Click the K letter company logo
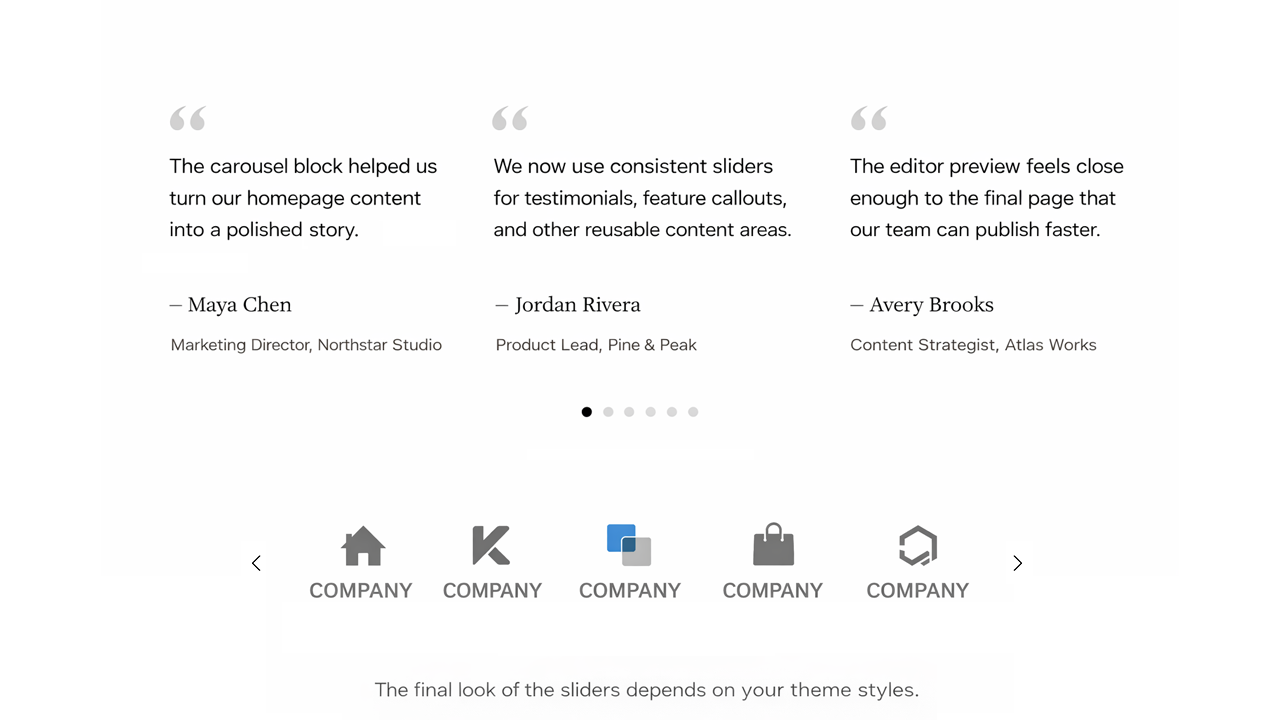This screenshot has height=720, width=1280. [x=491, y=546]
